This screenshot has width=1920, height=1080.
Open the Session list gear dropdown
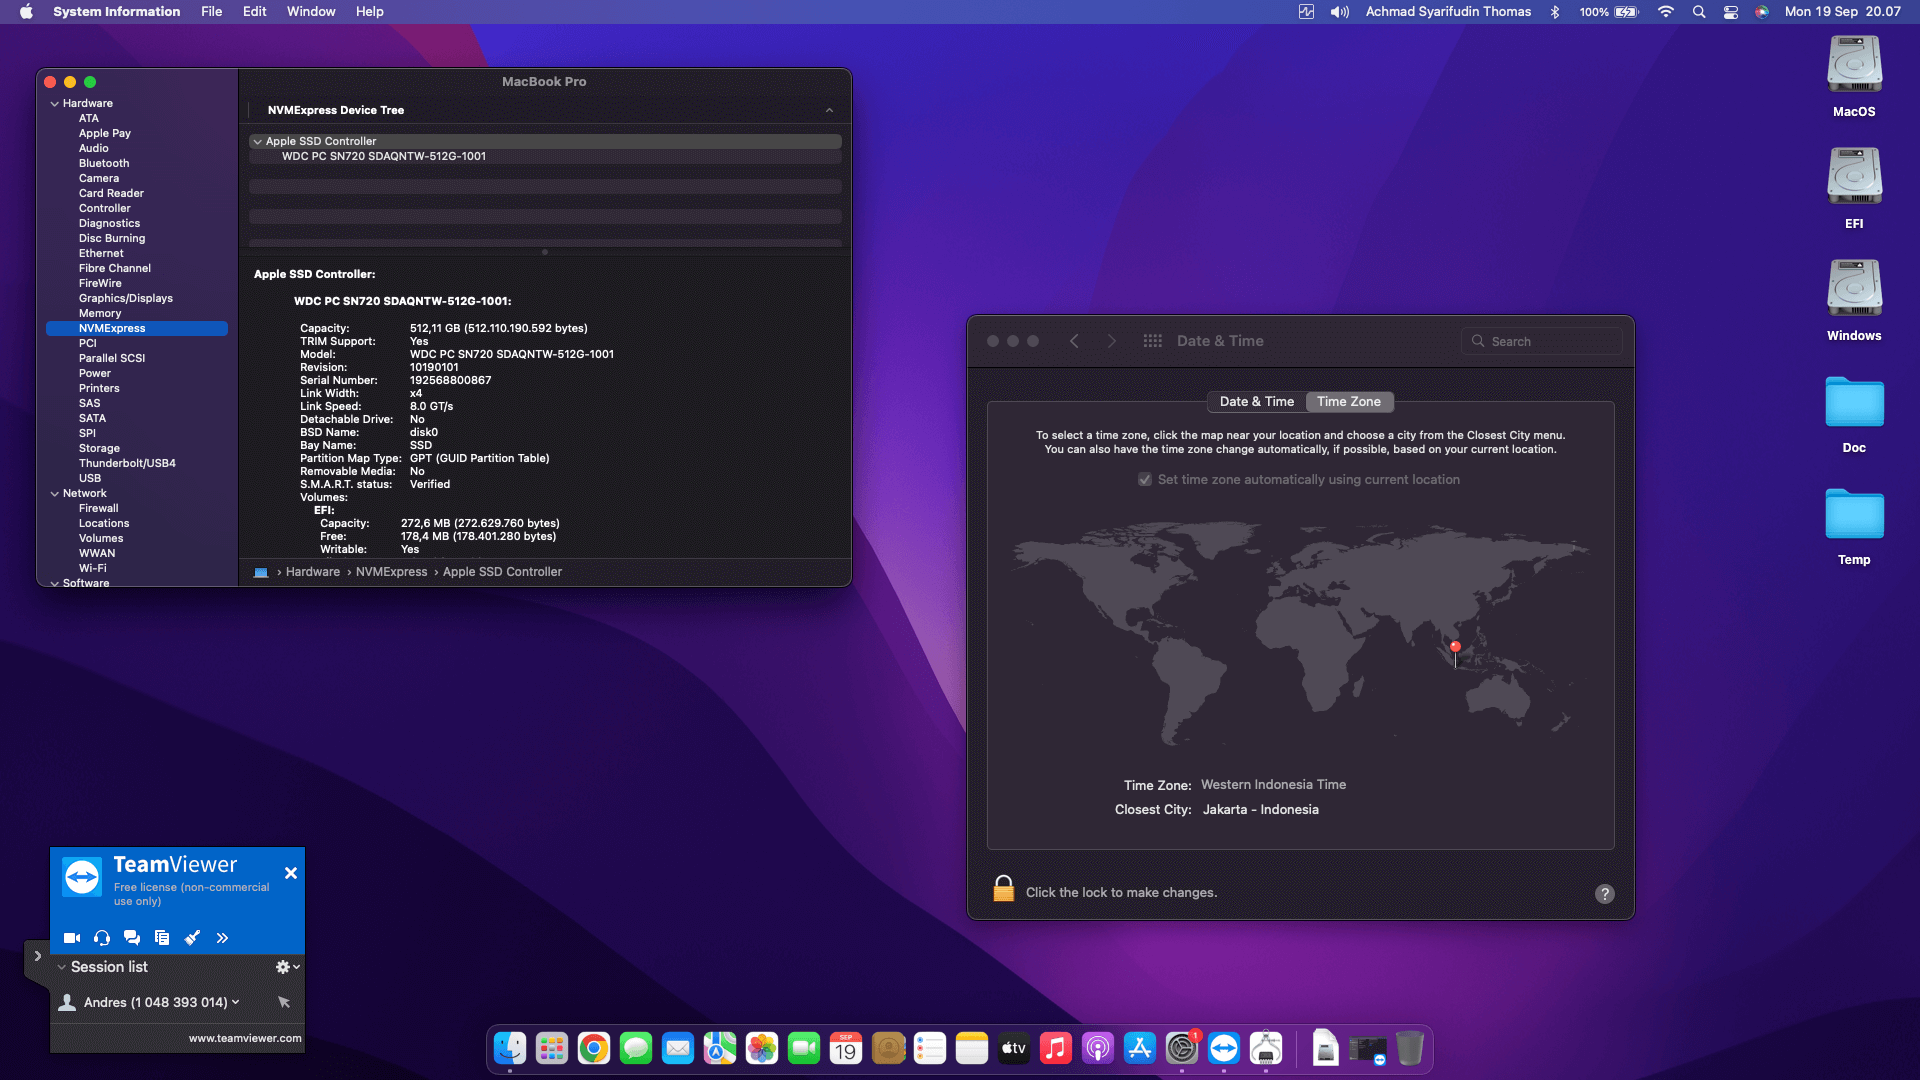click(x=287, y=967)
